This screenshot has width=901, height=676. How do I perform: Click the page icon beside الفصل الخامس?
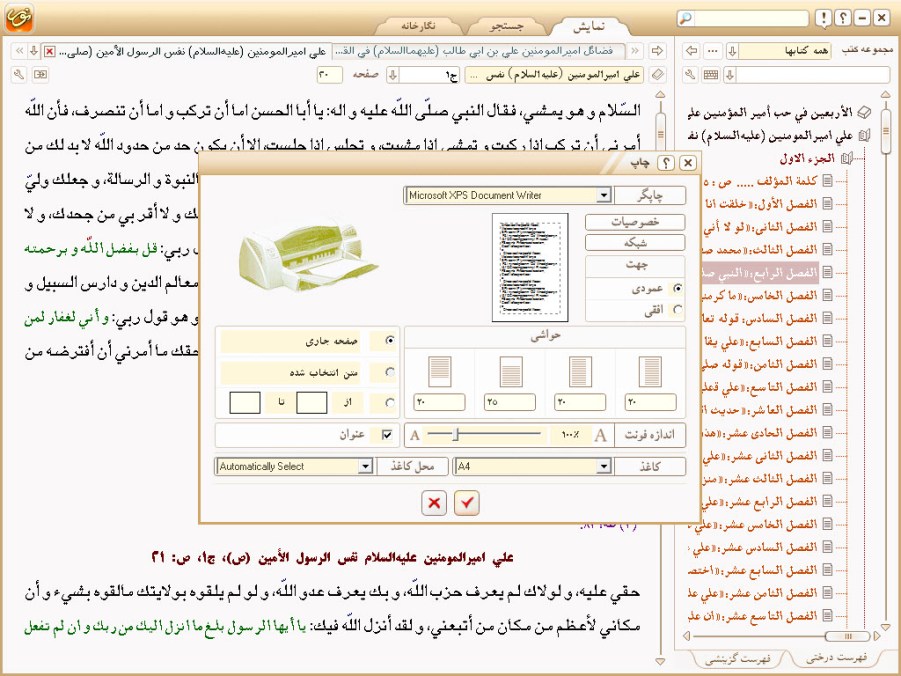[x=827, y=295]
